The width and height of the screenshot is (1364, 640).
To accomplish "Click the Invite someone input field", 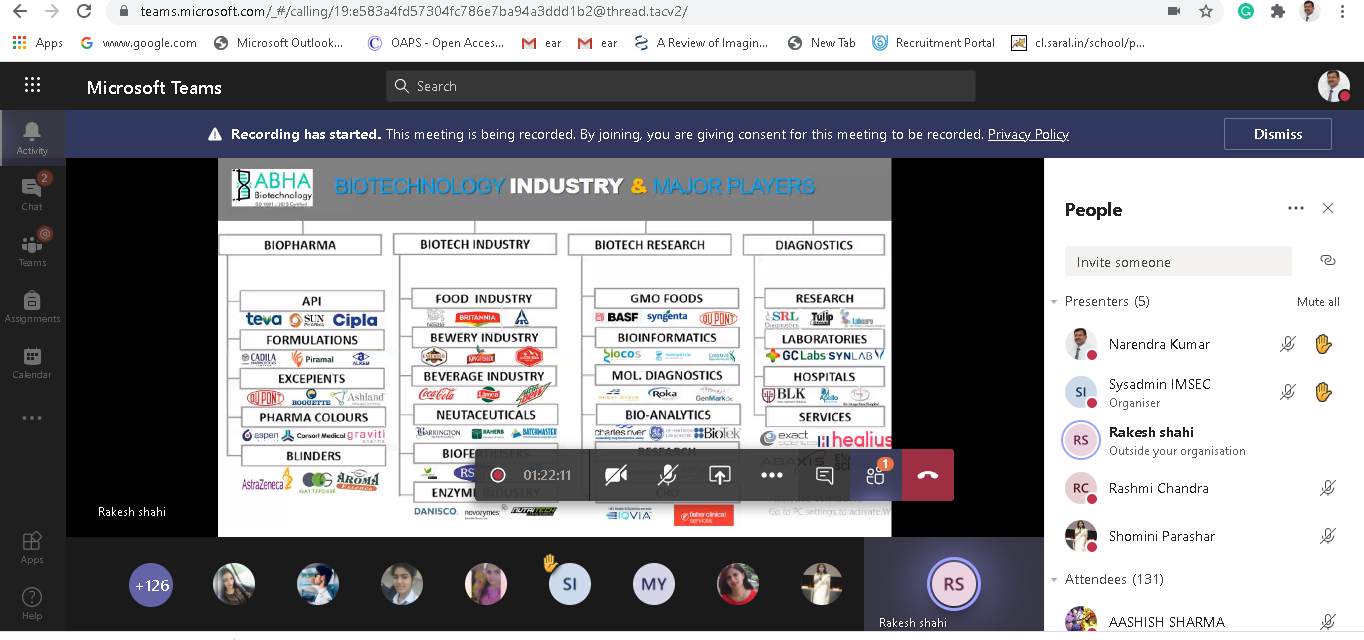I will coord(1177,262).
